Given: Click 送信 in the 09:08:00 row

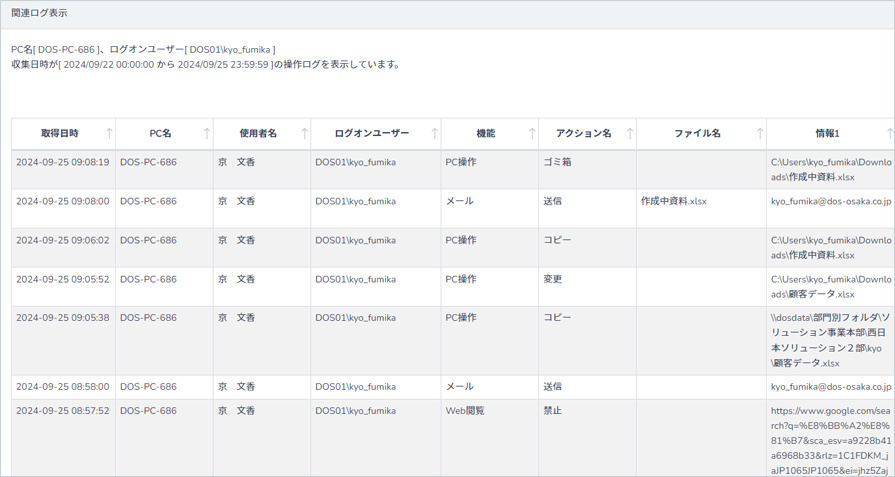Looking at the screenshot, I should pos(553,201).
